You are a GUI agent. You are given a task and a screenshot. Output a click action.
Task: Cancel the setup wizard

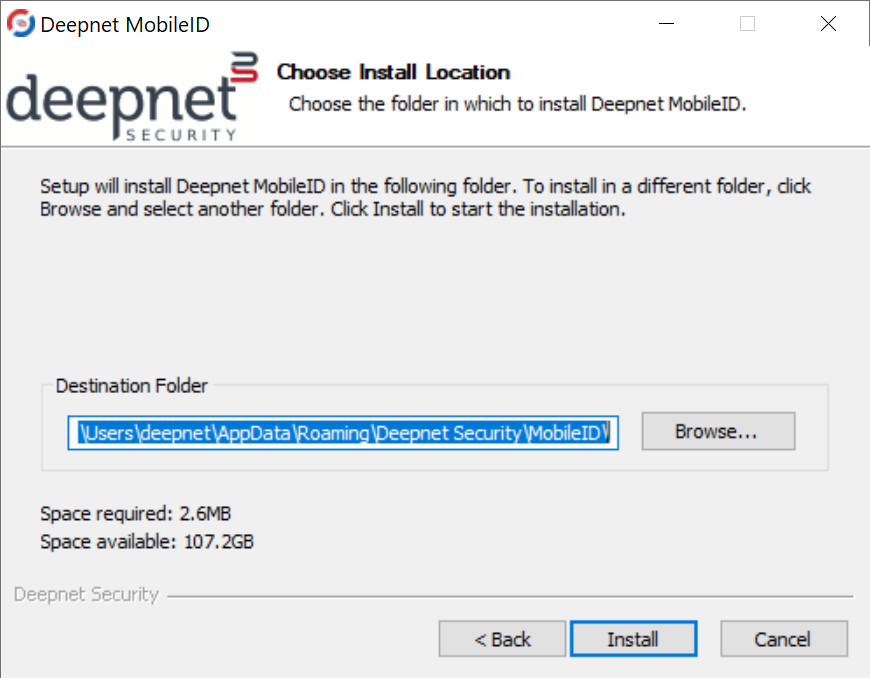(x=783, y=639)
